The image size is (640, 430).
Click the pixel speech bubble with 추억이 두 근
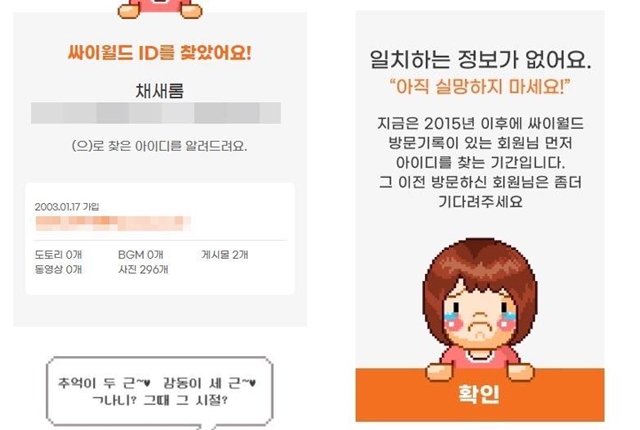(159, 392)
